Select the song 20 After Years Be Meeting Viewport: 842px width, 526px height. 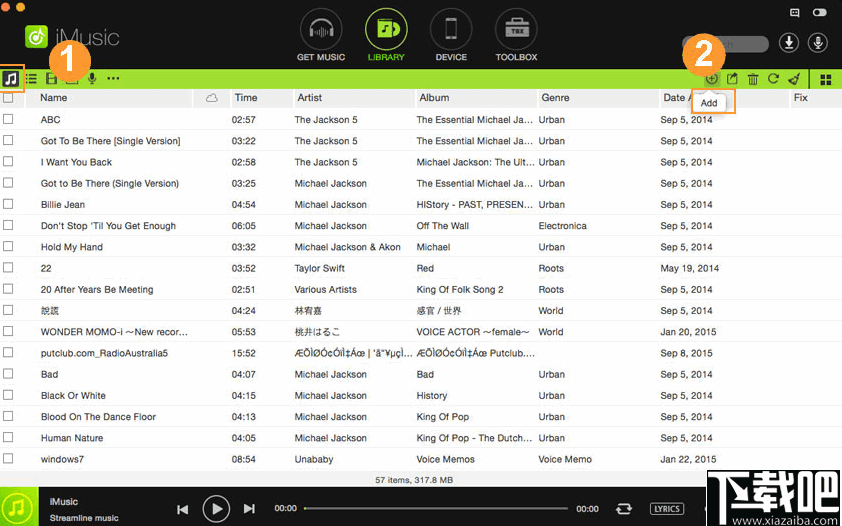point(97,290)
